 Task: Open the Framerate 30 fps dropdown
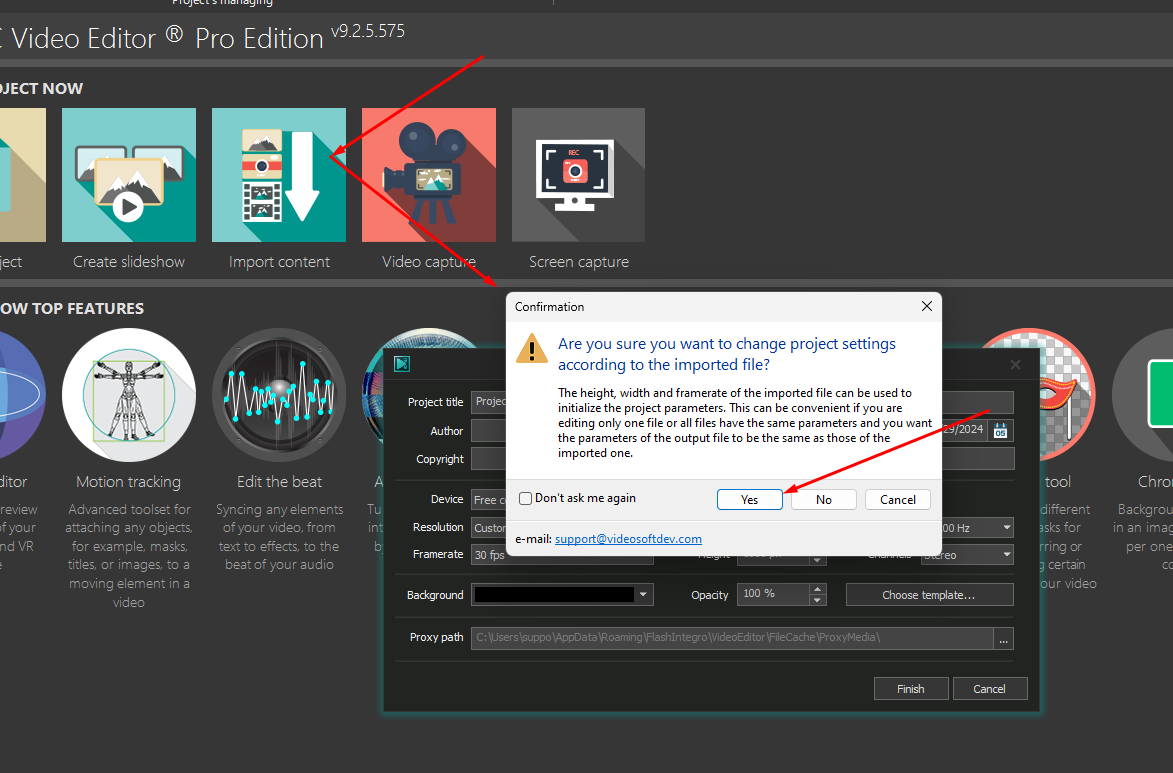(x=562, y=554)
